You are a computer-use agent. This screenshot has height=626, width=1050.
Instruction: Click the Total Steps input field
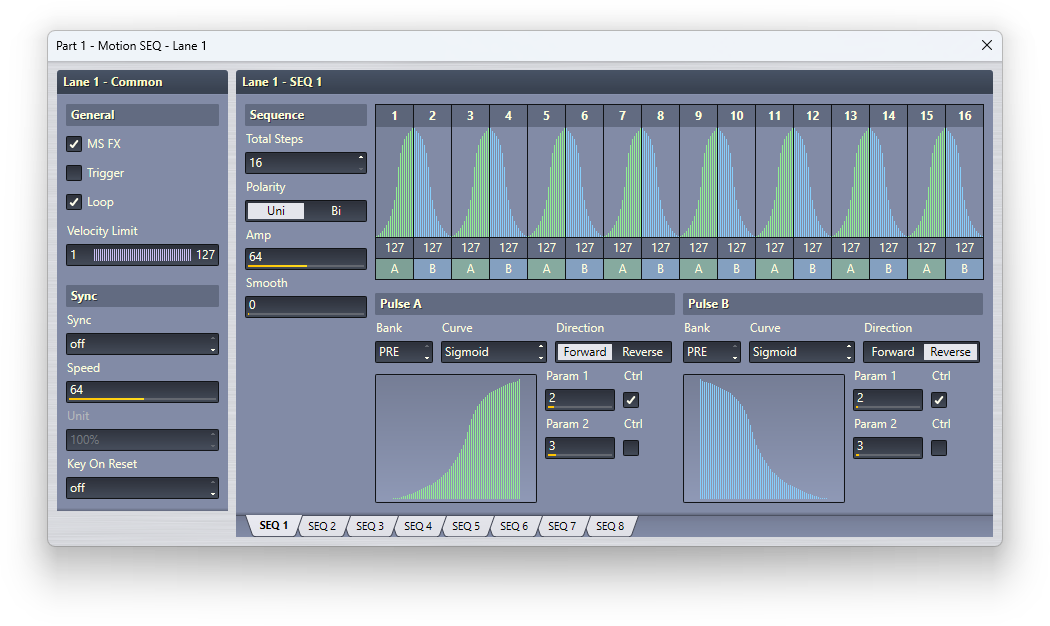(x=300, y=163)
